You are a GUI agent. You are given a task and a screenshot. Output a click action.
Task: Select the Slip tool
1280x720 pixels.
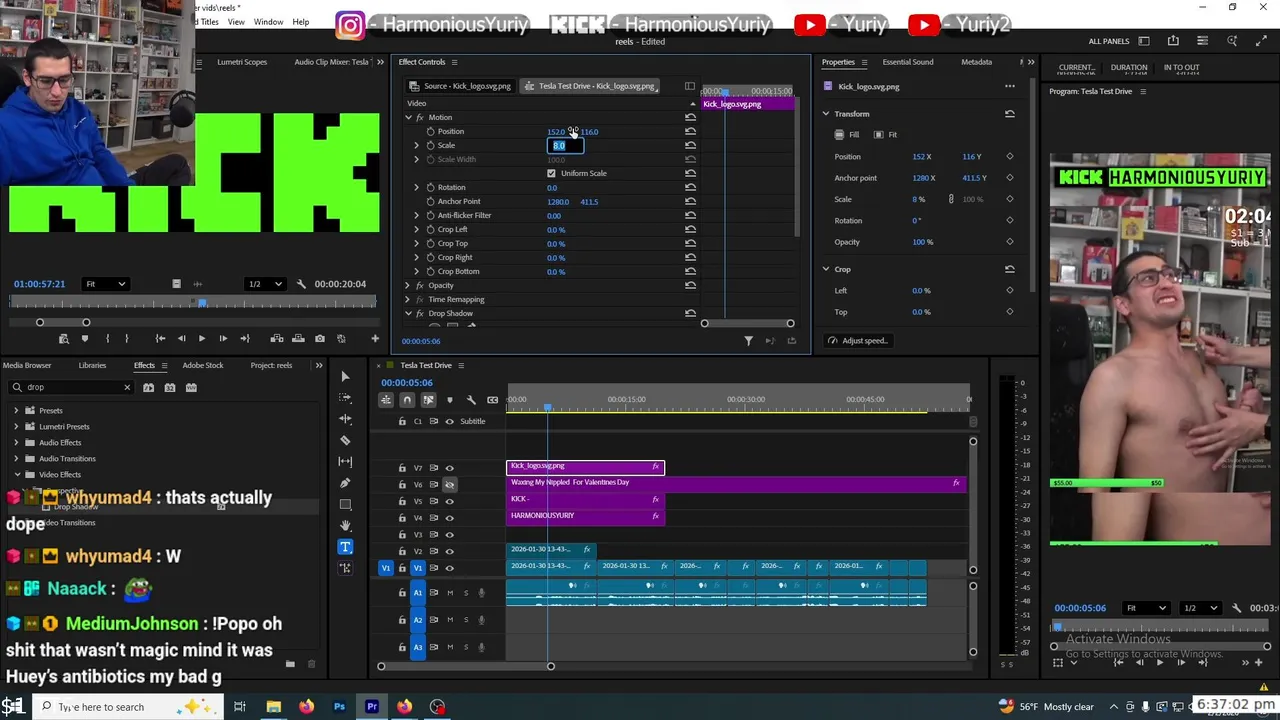pos(345,461)
